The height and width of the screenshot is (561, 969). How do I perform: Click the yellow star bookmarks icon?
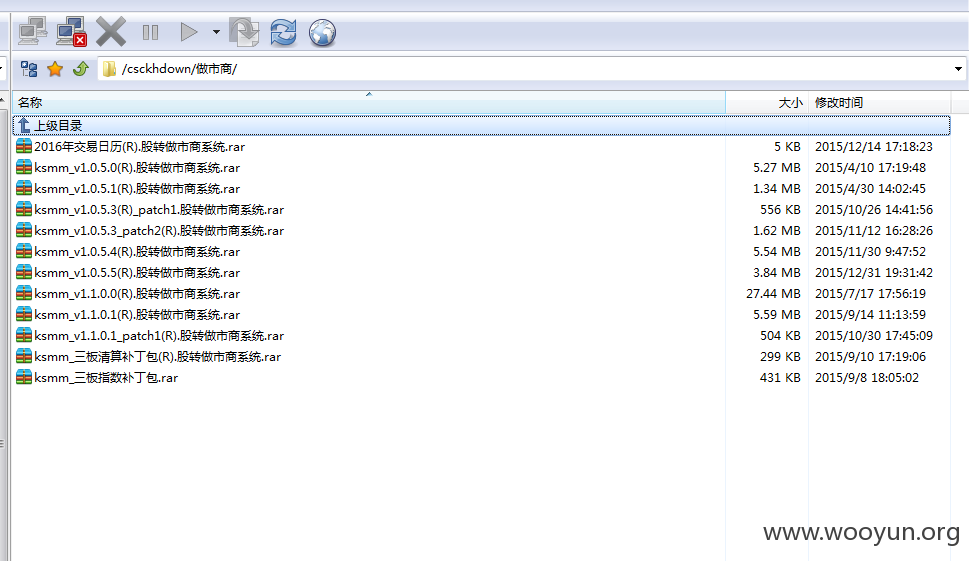pyautogui.click(x=55, y=69)
